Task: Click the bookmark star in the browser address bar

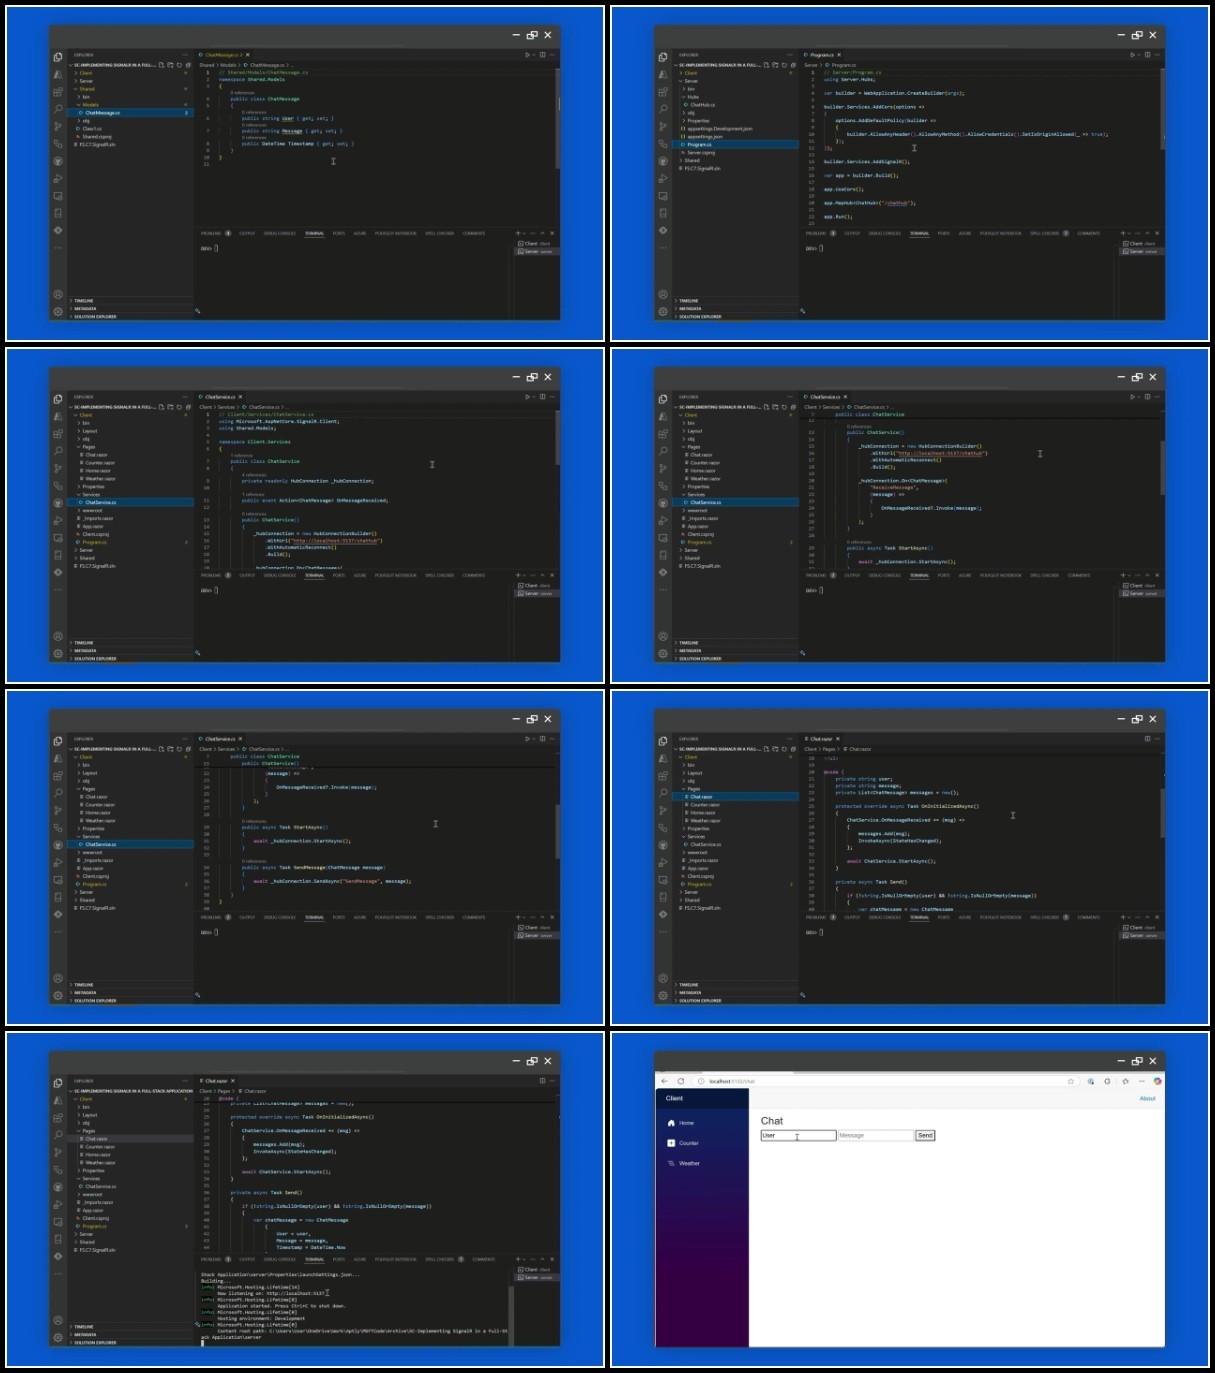Action: point(1071,1081)
